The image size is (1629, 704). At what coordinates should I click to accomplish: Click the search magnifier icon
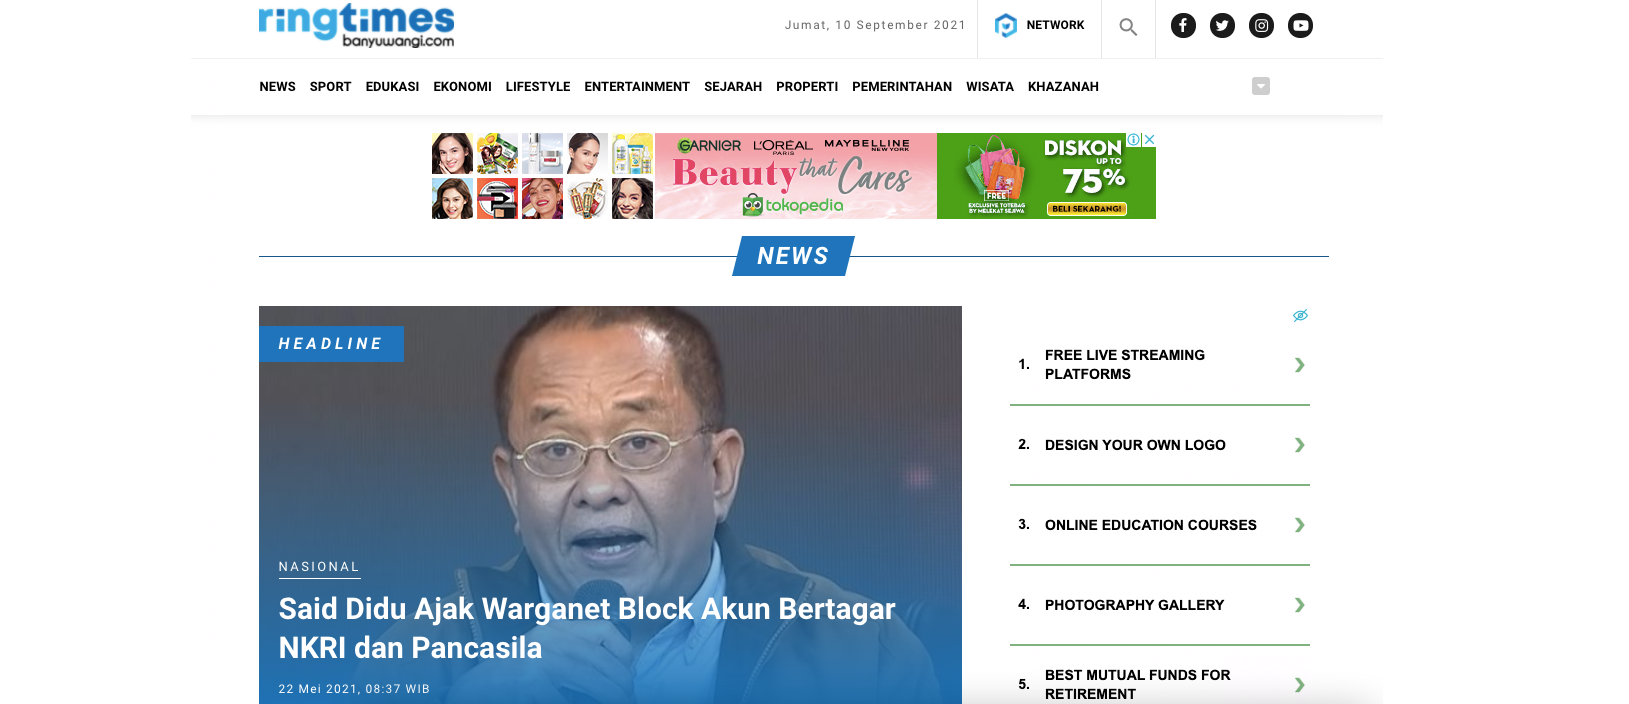[x=1128, y=27]
